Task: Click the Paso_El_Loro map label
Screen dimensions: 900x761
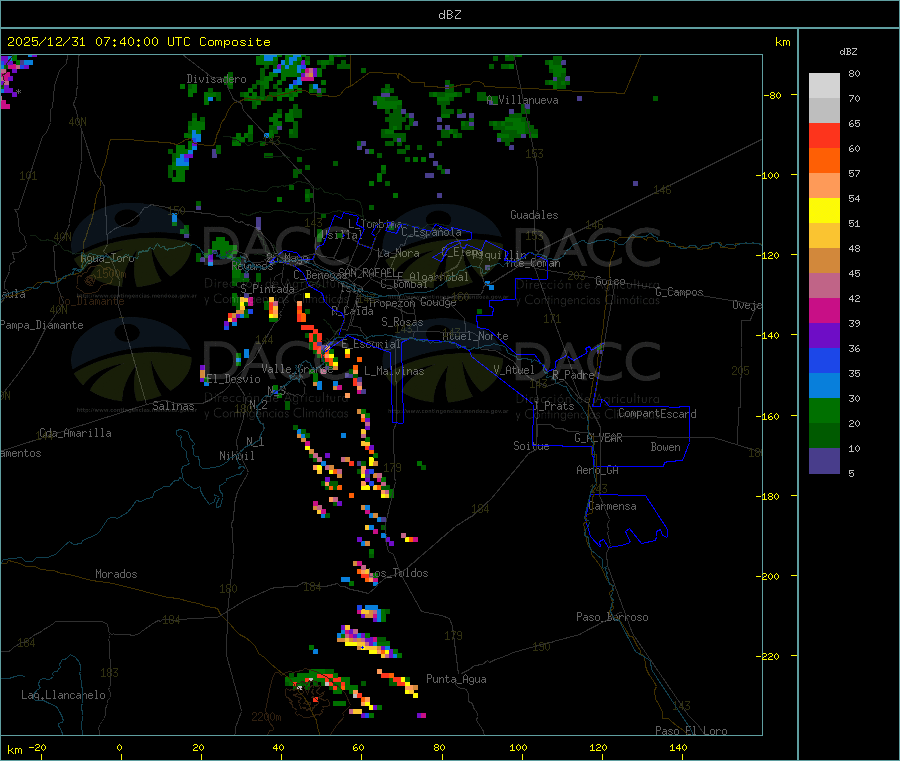Action: 692,731
